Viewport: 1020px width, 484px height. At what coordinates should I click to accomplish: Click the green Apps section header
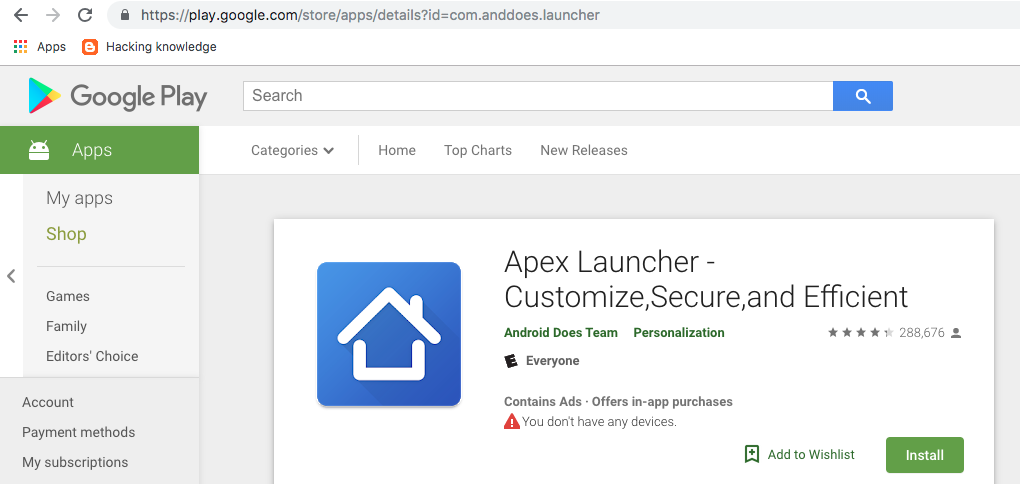(x=100, y=150)
